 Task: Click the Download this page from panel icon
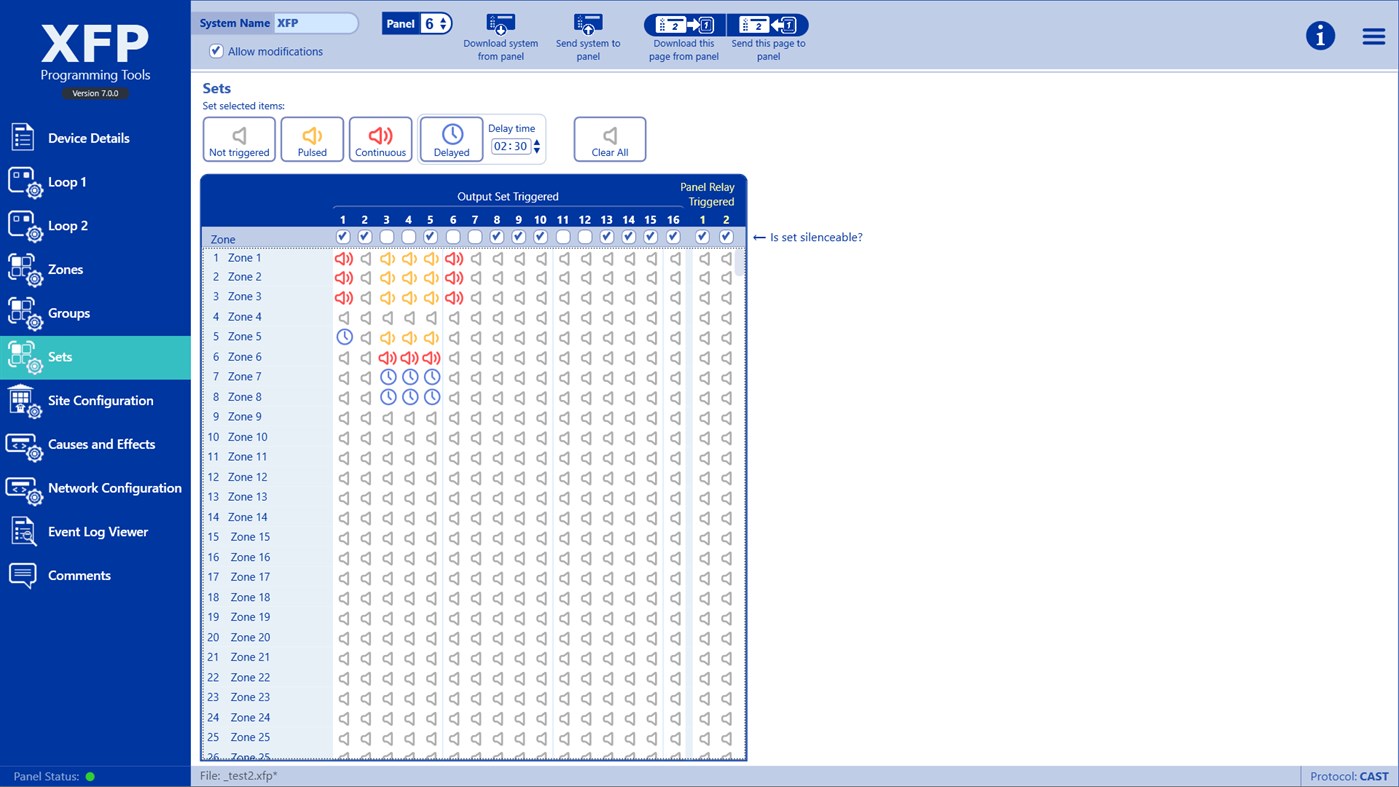click(x=683, y=25)
